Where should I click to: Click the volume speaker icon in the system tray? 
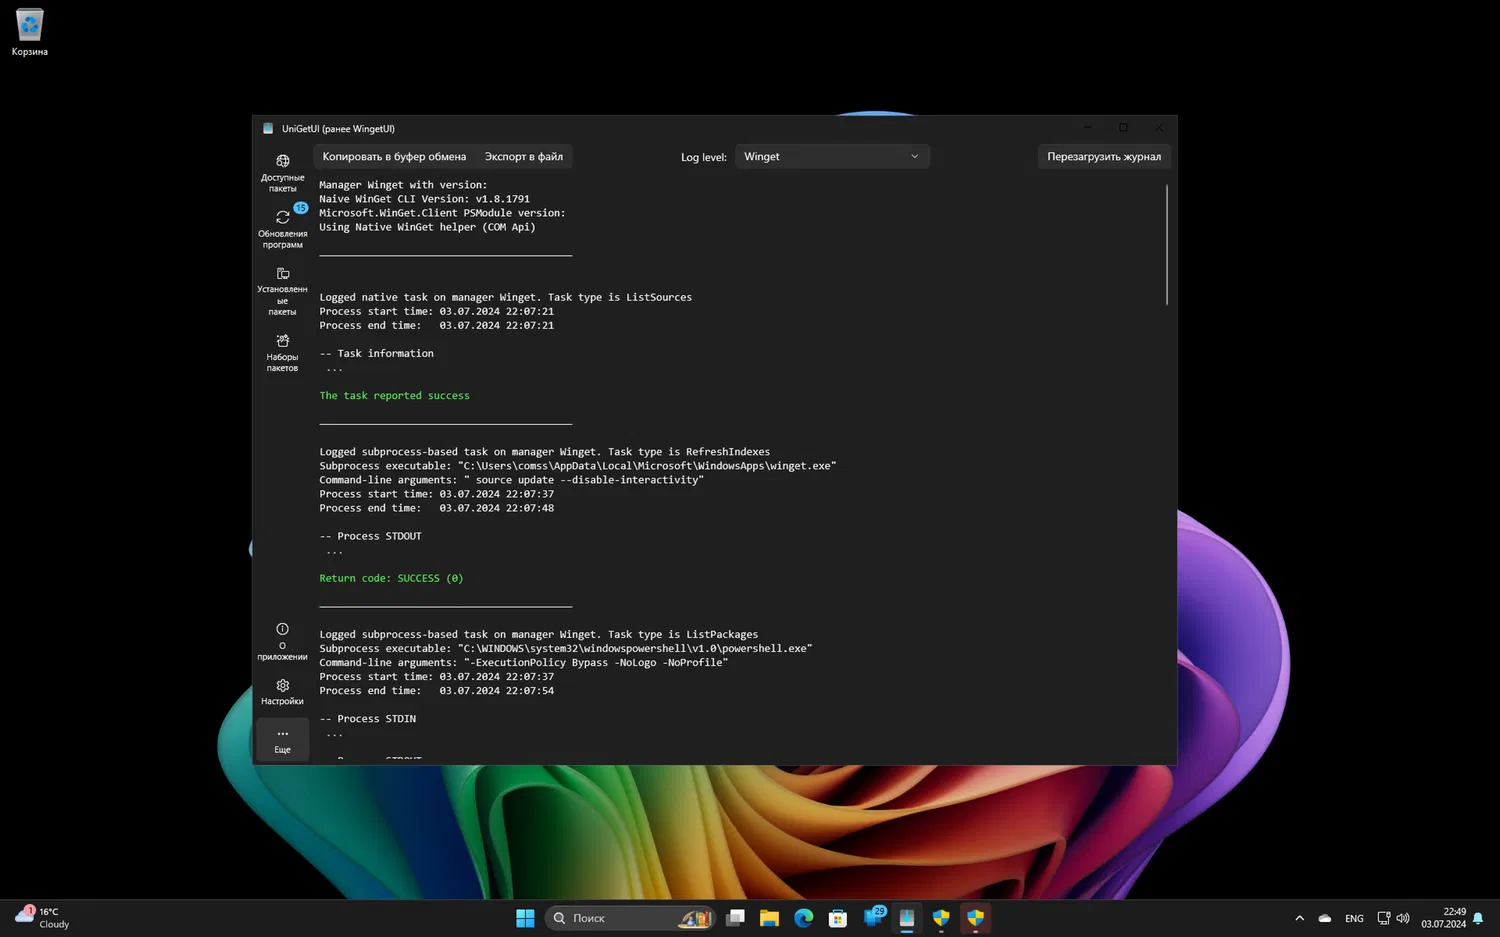tap(1403, 918)
